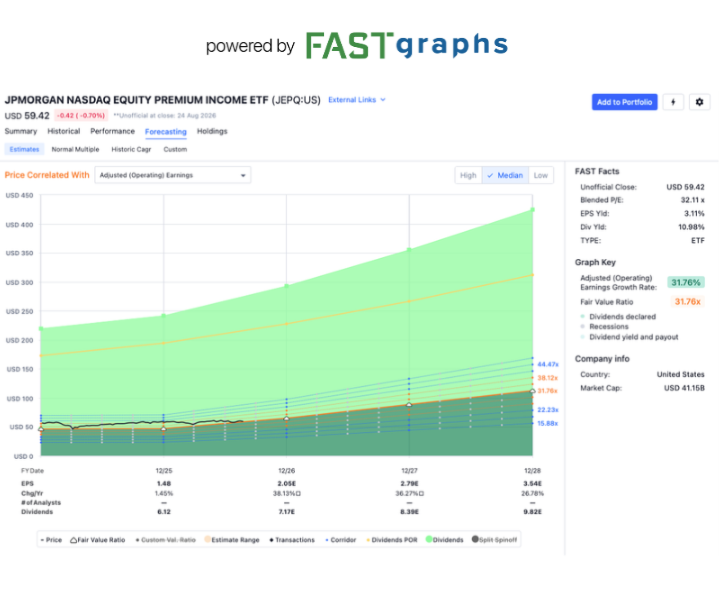Toggle Dividends POR legend entry
Viewport: 719px width, 595px height.
[x=392, y=540]
